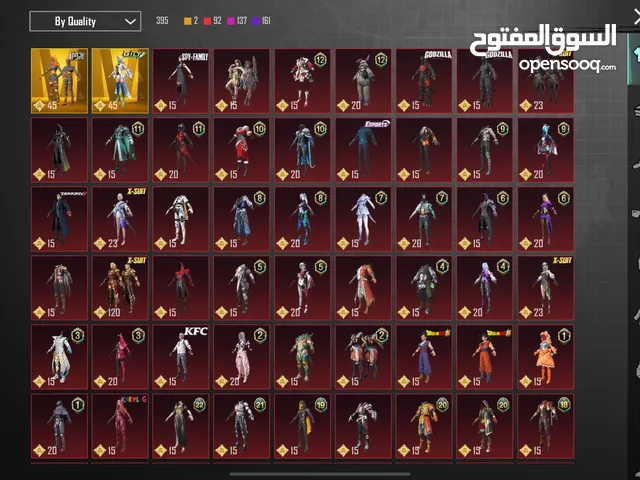Select the X-SUIT outfit in third row
This screenshot has width=640, height=480.
pyautogui.click(x=120, y=219)
